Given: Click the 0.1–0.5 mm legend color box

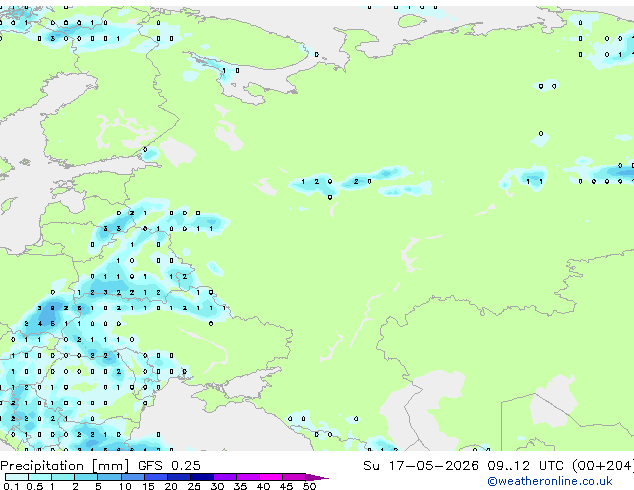Looking at the screenshot, I should pyautogui.click(x=17, y=477).
